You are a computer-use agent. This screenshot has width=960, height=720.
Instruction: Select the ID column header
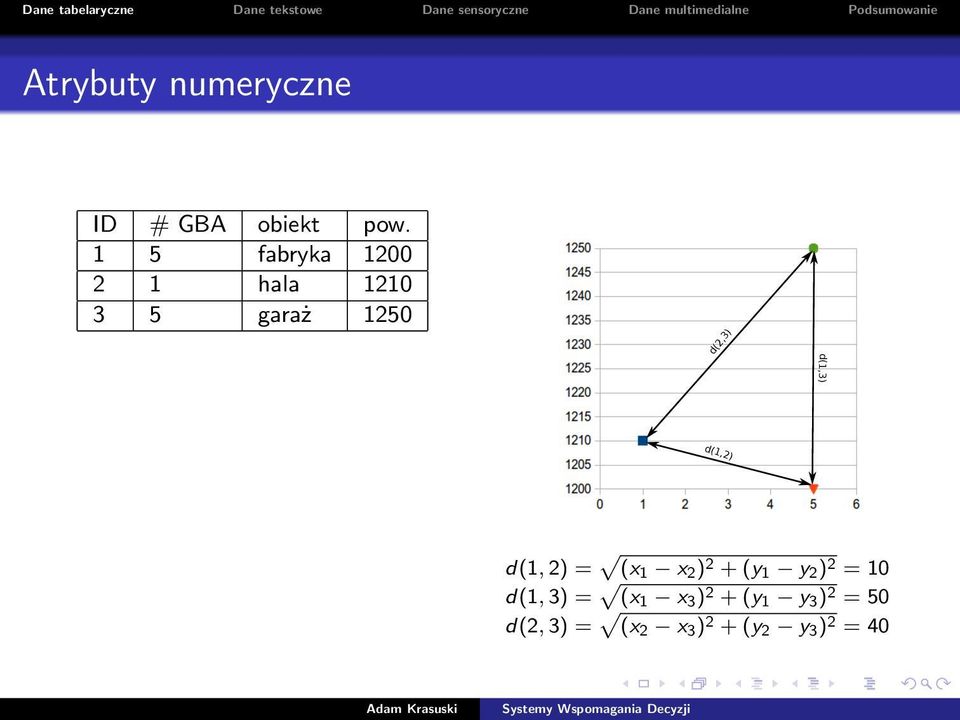pyautogui.click(x=105, y=225)
